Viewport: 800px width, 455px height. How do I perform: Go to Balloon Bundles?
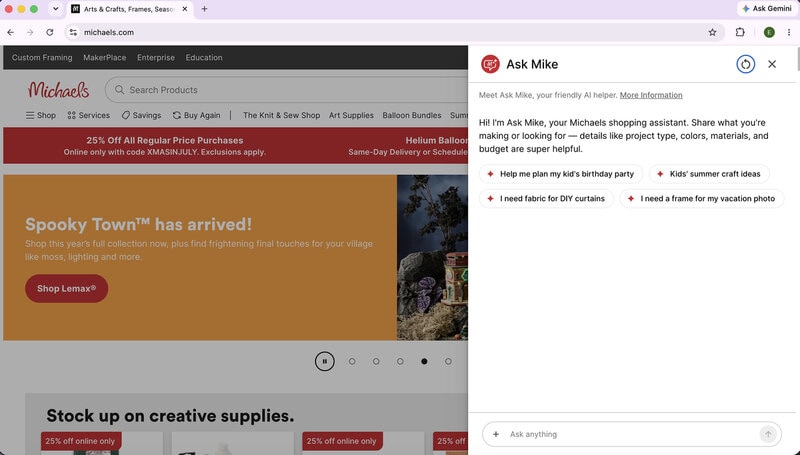[x=412, y=115]
